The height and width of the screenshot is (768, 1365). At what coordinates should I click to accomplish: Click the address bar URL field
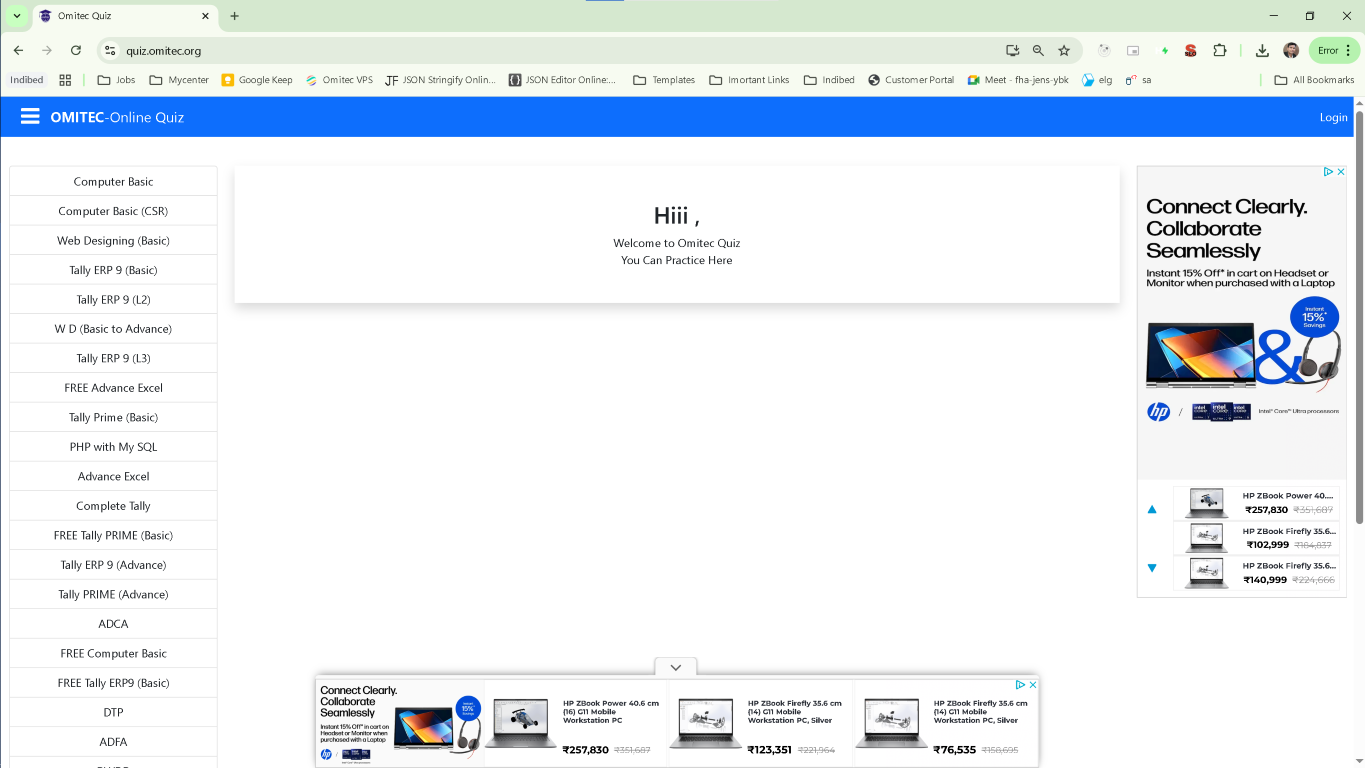pos(500,50)
